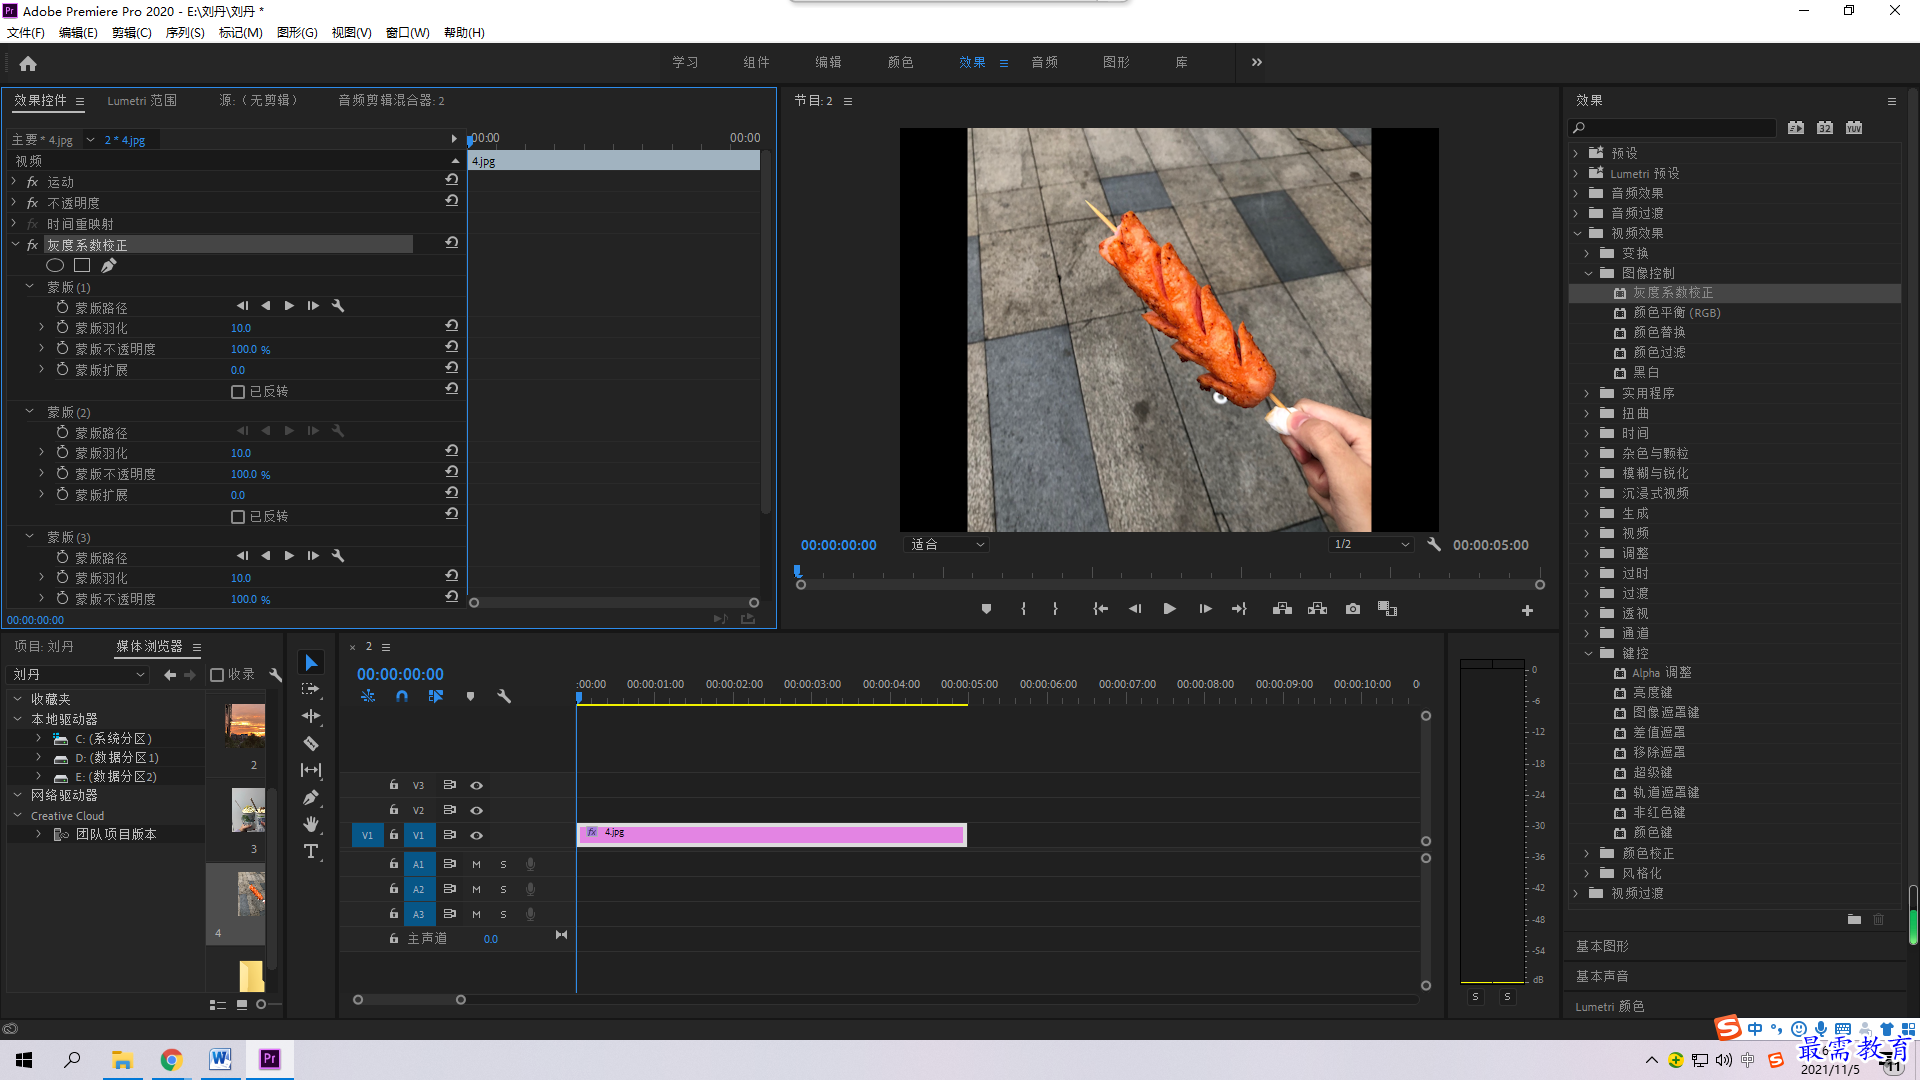Select the Hand tool
The height and width of the screenshot is (1080, 1920).
click(x=311, y=824)
